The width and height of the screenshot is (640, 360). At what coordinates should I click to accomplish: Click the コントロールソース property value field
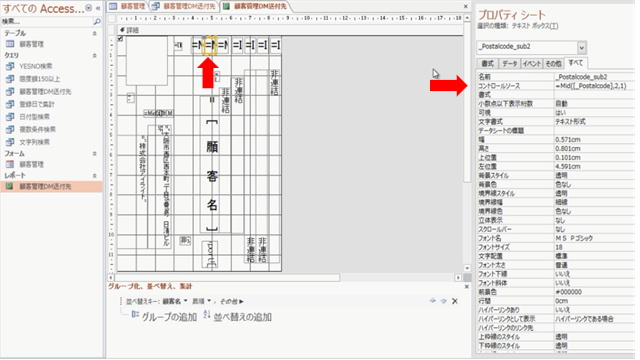[x=594, y=86]
